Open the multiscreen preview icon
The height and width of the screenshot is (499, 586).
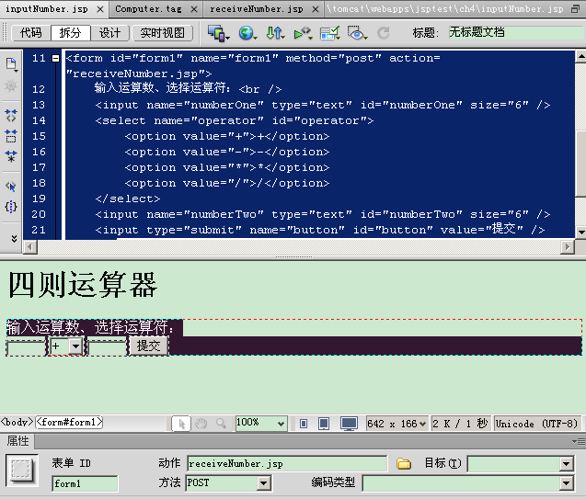tap(218, 33)
